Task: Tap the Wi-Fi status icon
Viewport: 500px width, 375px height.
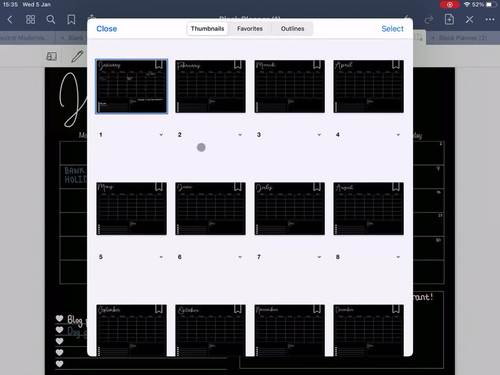Action: coord(467,5)
